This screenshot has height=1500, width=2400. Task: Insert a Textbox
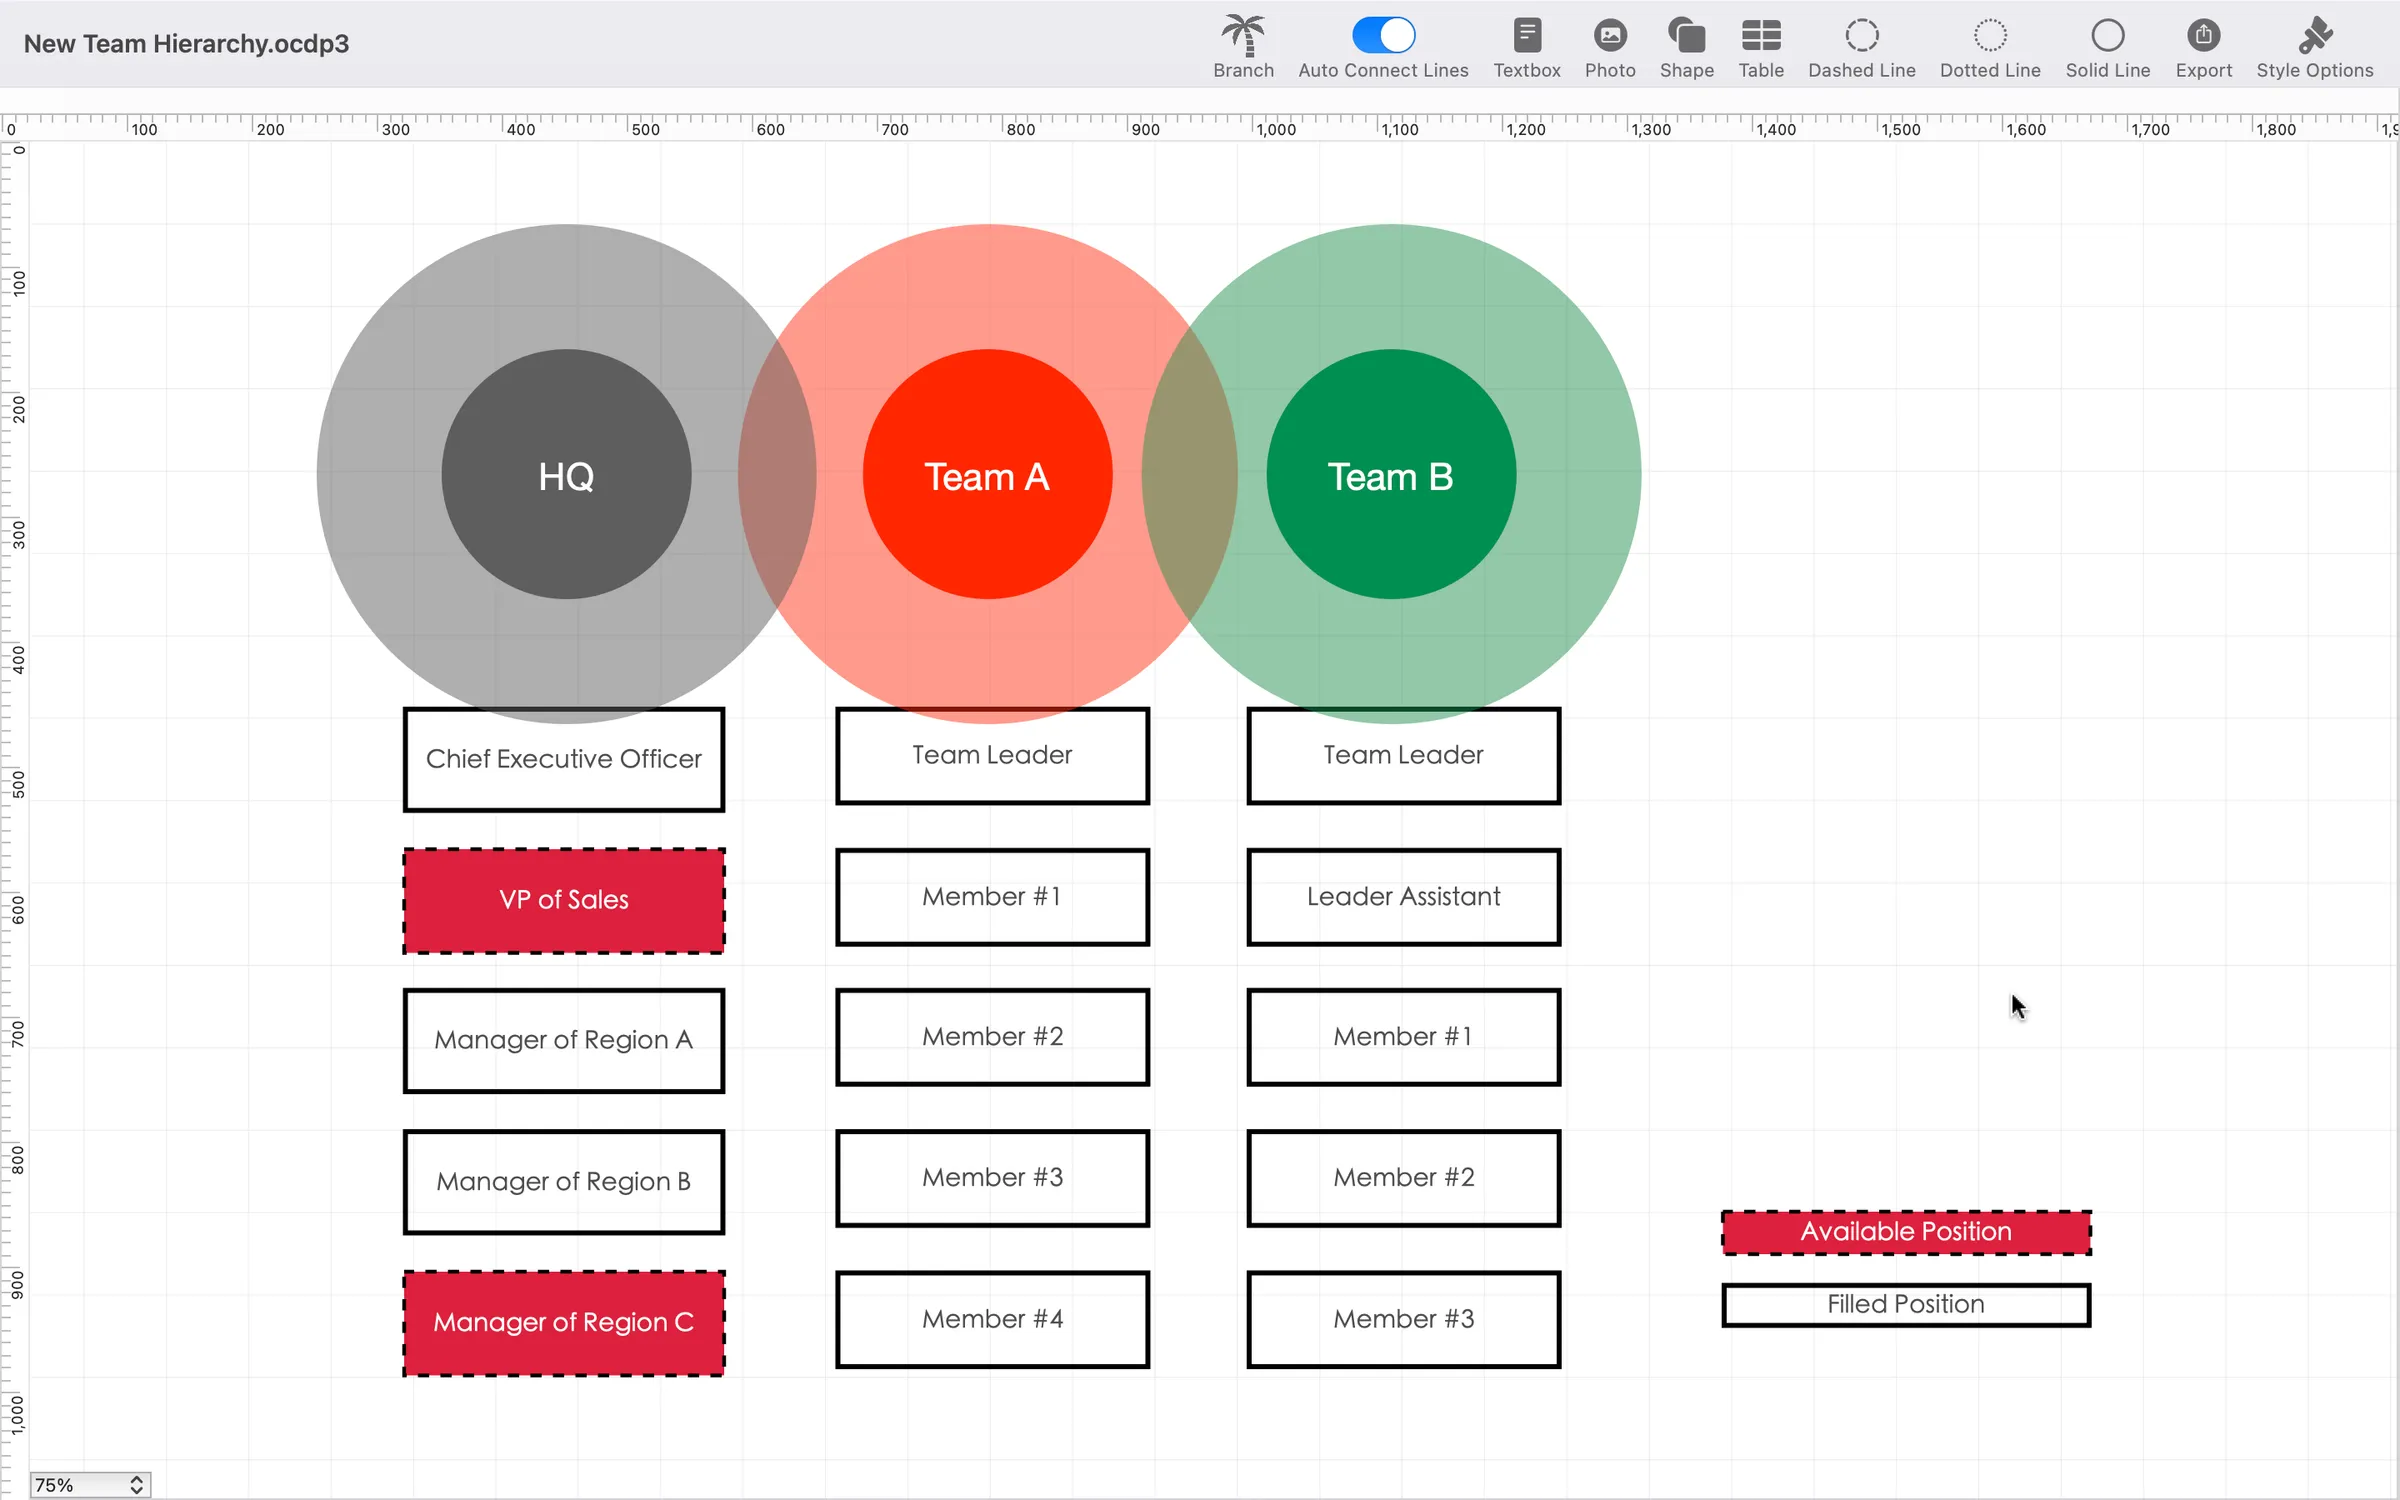tap(1526, 44)
